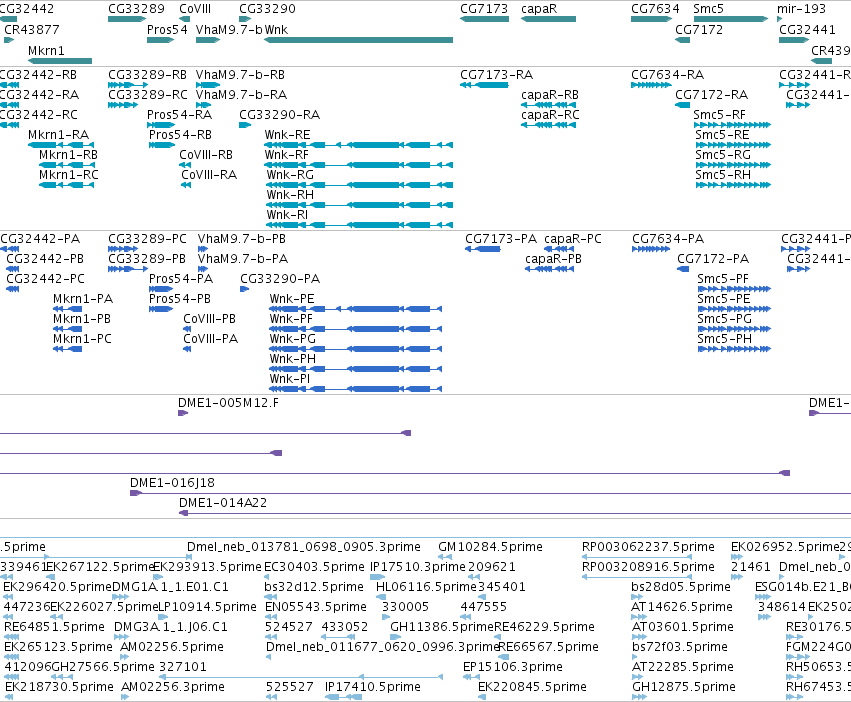
Task: Click the Mkrn1-RA transcript glyph
Action: 61,145
